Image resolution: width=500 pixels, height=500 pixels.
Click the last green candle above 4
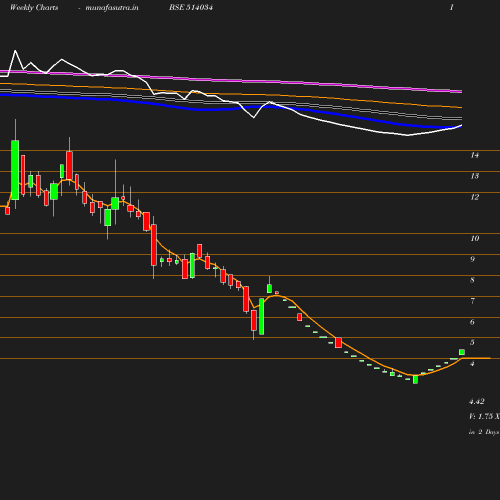pyautogui.click(x=462, y=352)
